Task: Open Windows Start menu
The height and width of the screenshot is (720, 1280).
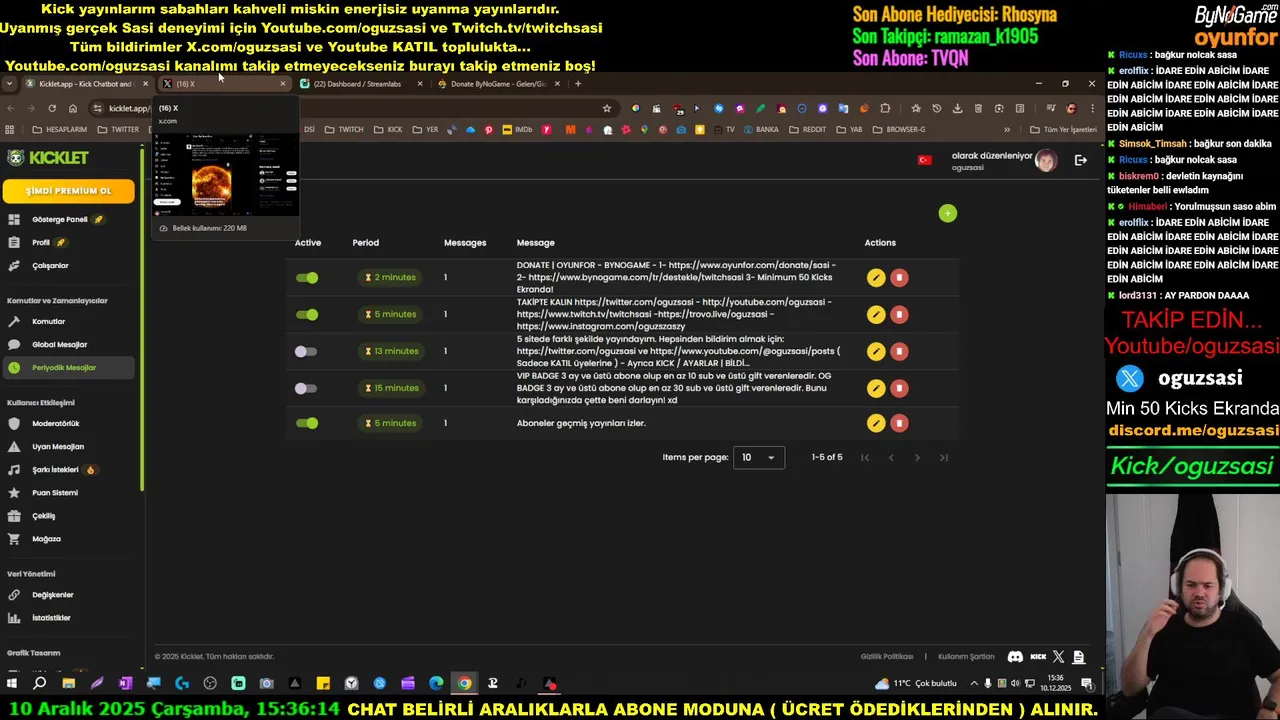Action: click(12, 684)
